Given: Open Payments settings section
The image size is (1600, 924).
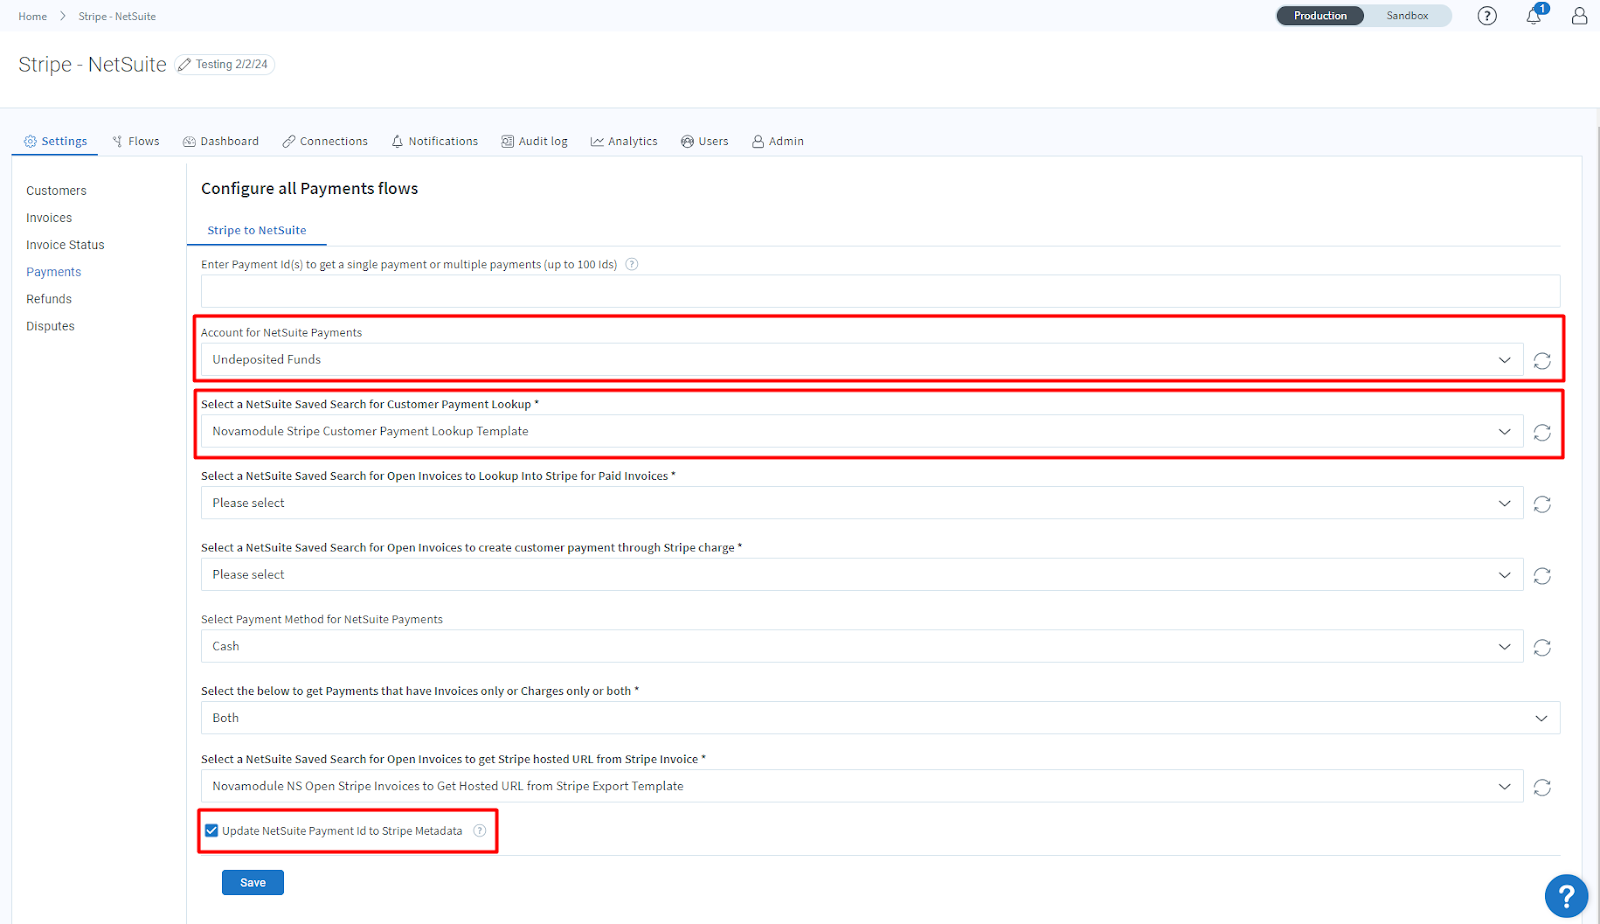Looking at the screenshot, I should point(54,272).
